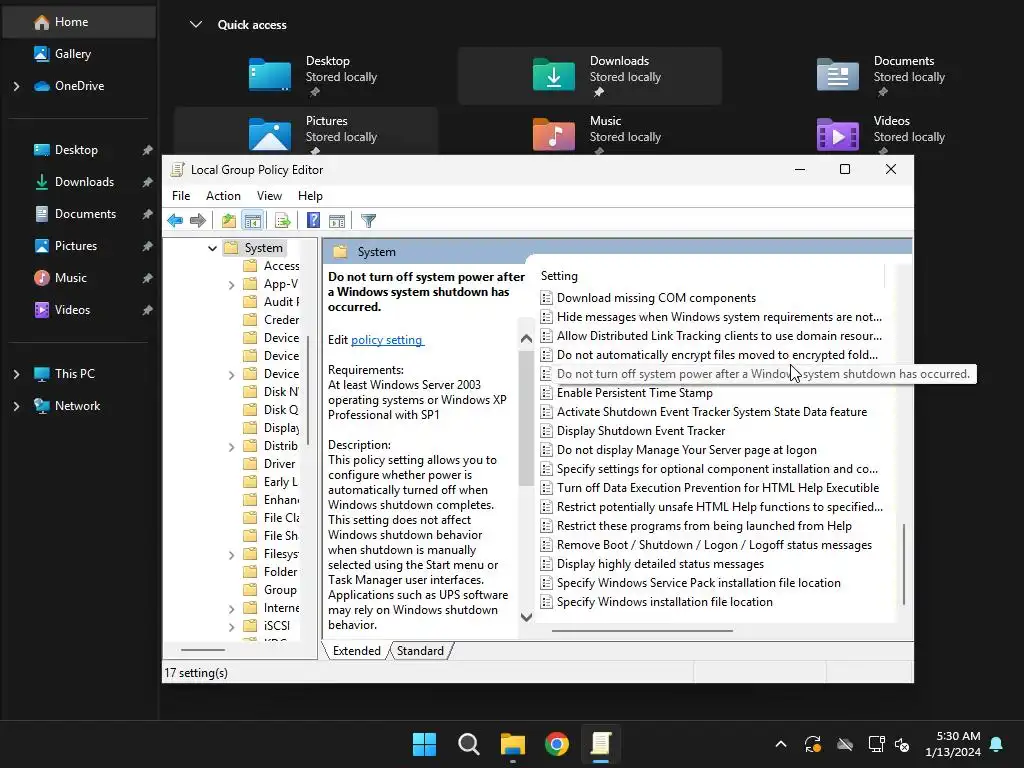
Task: Select 'Display Shutdown Event Tracker' setting
Action: pos(641,431)
